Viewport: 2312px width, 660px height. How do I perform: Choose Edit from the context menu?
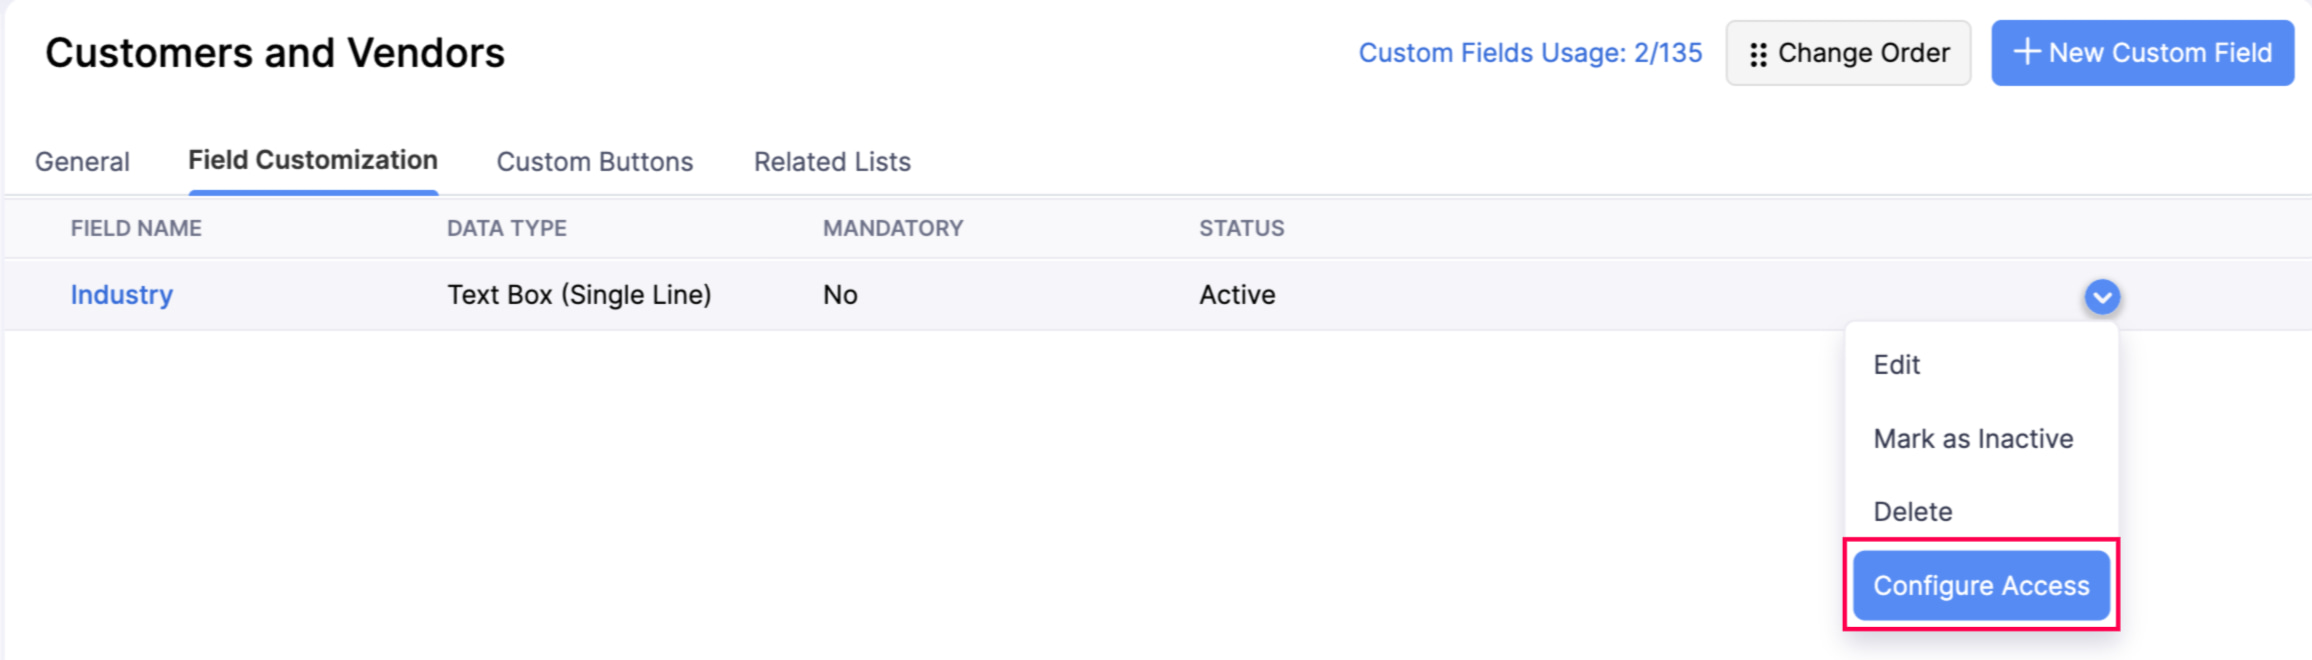(x=1896, y=364)
